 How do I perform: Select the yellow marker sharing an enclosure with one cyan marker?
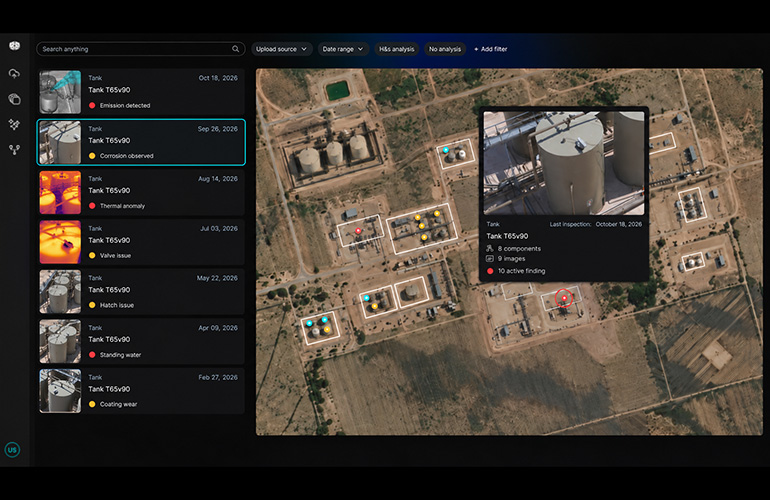click(x=375, y=306)
